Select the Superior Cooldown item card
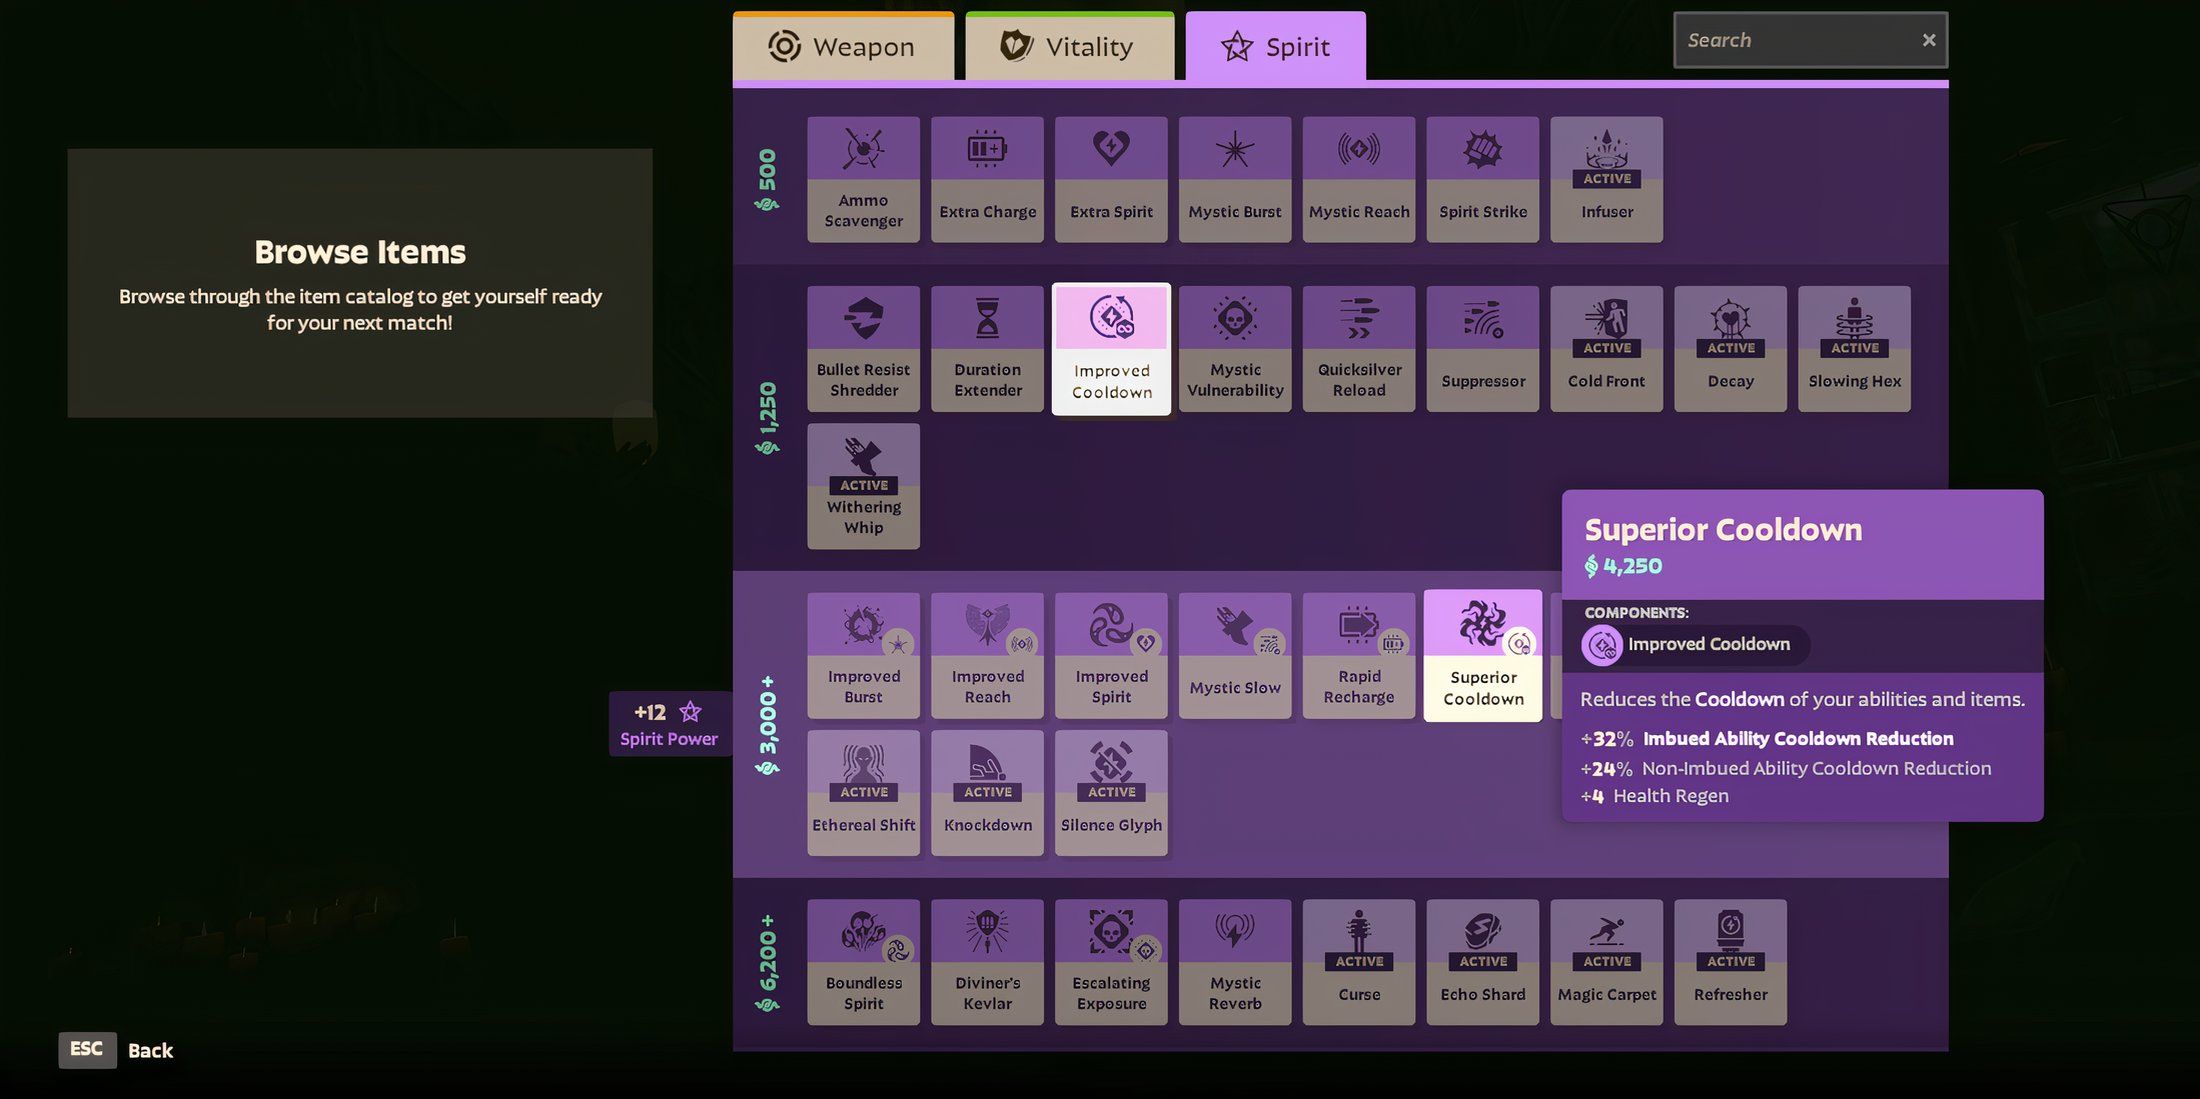Image resolution: width=2200 pixels, height=1099 pixels. click(1483, 656)
